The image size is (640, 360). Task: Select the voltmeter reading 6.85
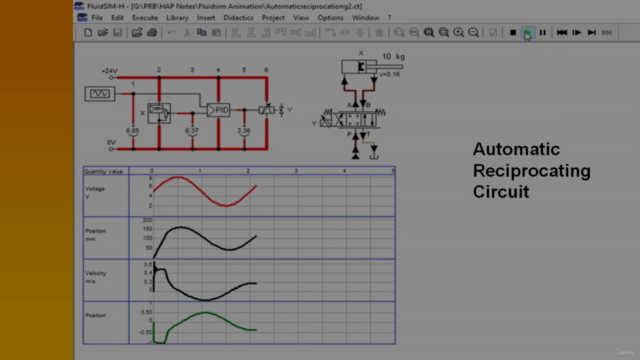coord(132,131)
